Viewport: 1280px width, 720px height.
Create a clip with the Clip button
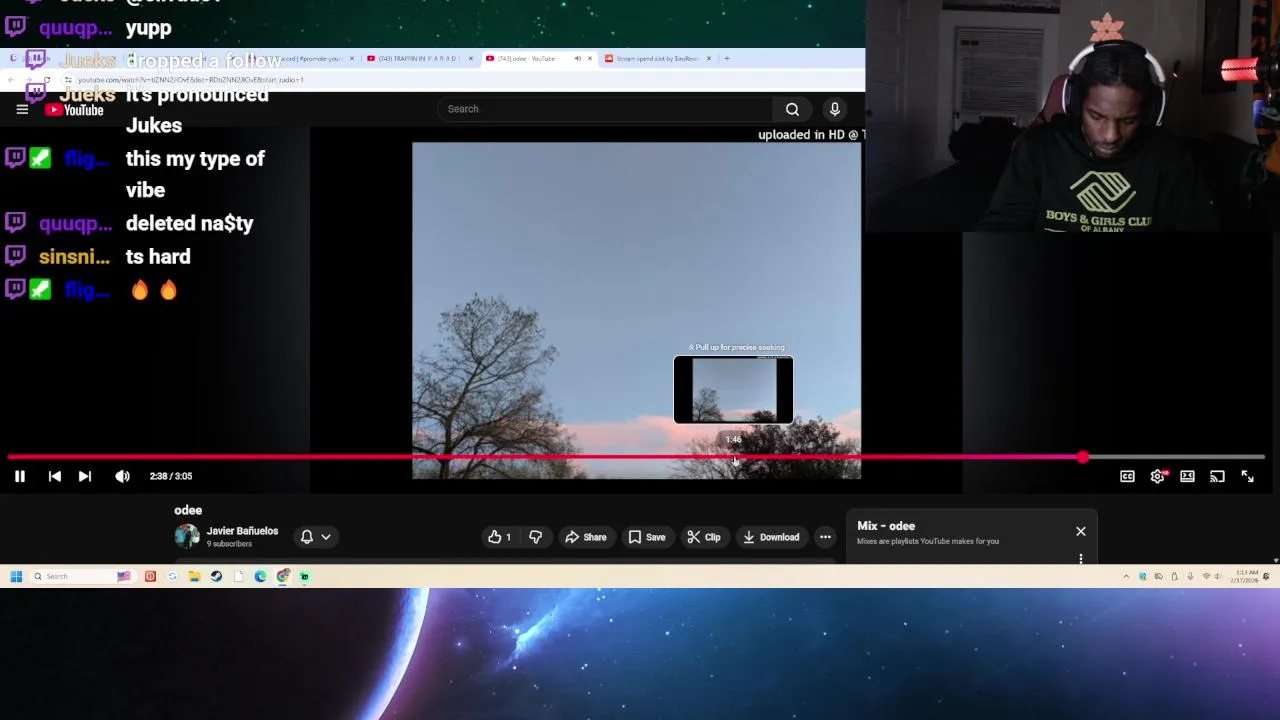(703, 537)
